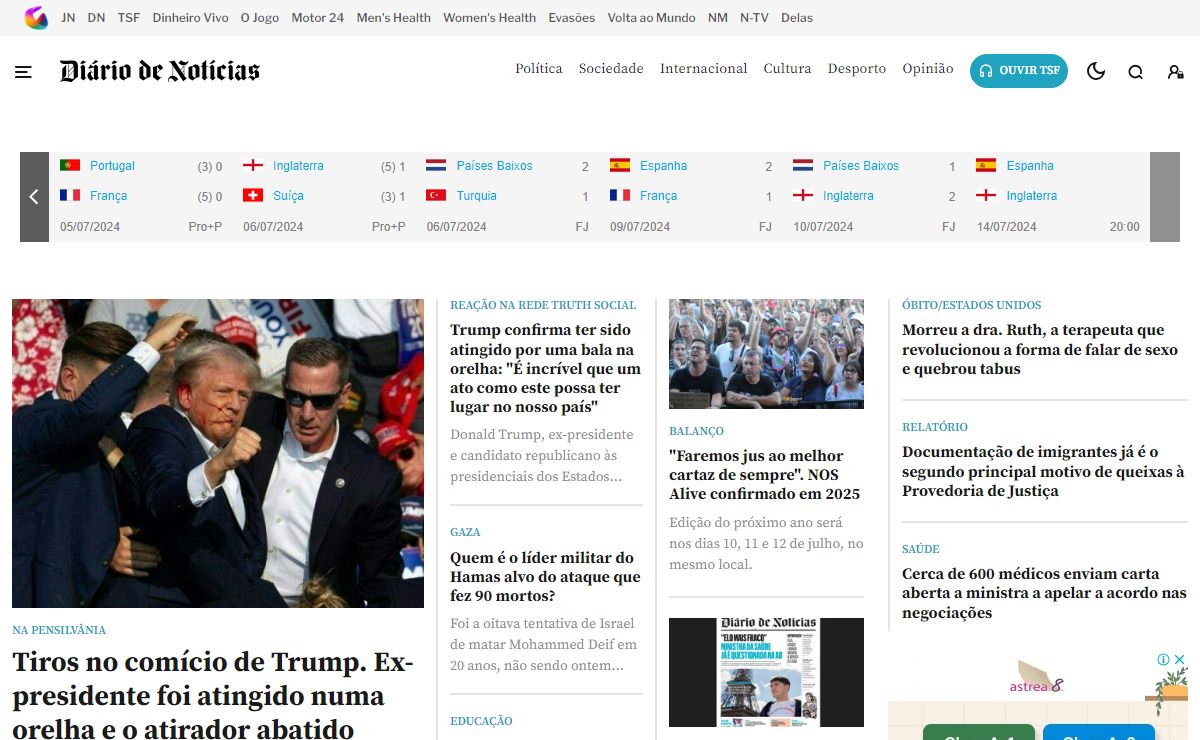Click the Balanço category tag
Image resolution: width=1200 pixels, height=740 pixels.
696,431
